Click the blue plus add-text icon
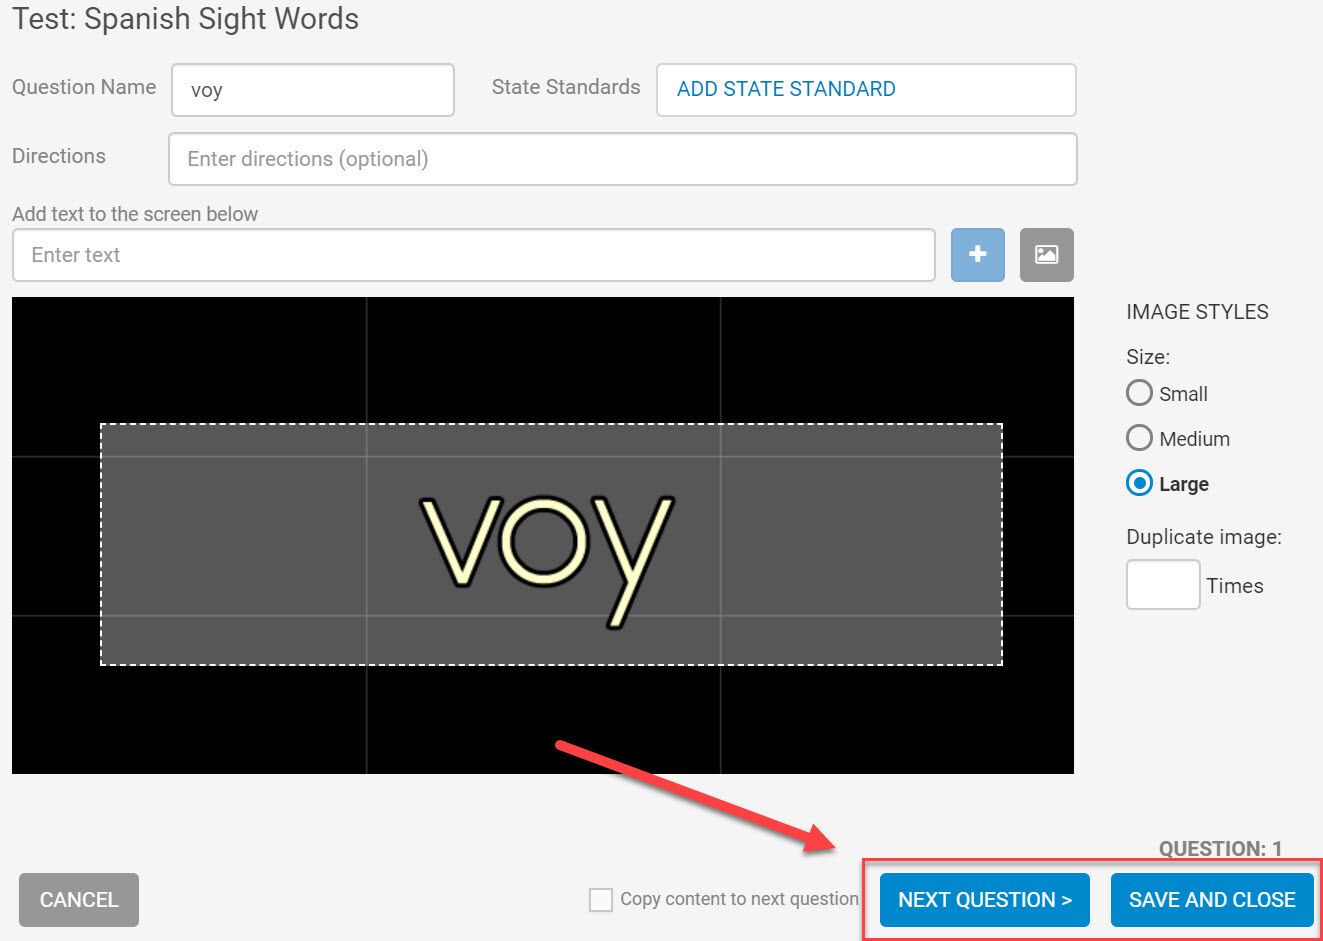Screen dimensions: 1323x941 pyautogui.click(x=977, y=255)
